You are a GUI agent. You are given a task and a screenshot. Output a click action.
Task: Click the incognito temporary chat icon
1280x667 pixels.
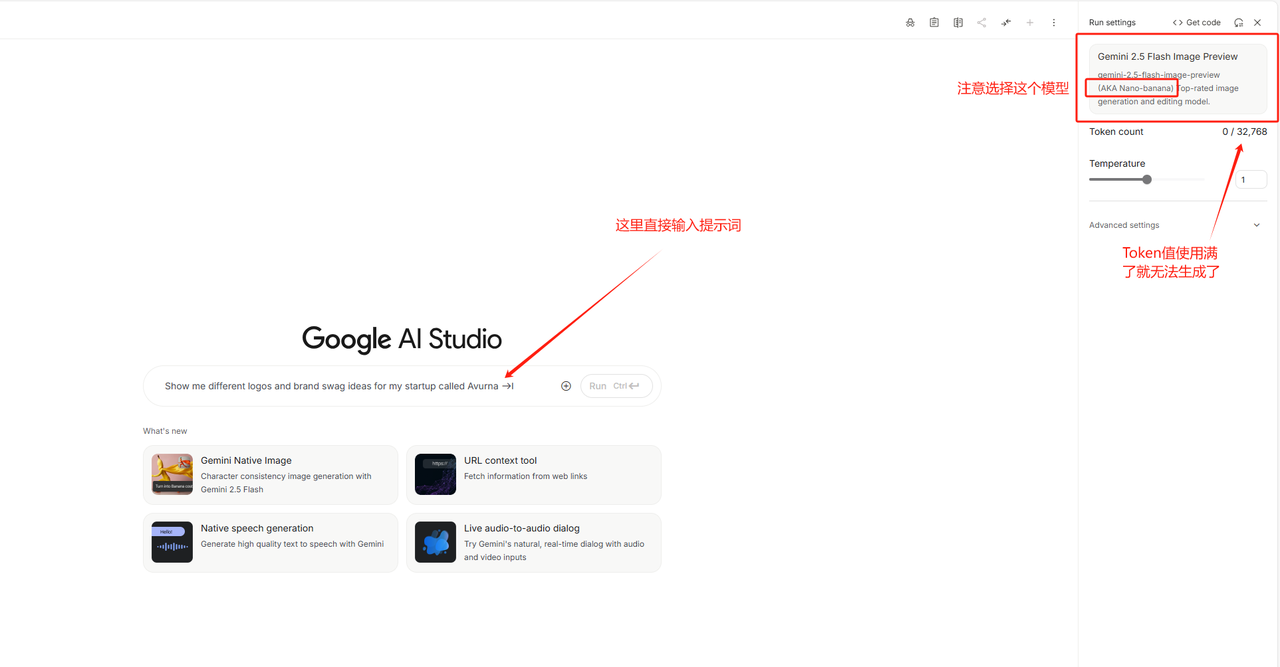click(910, 22)
